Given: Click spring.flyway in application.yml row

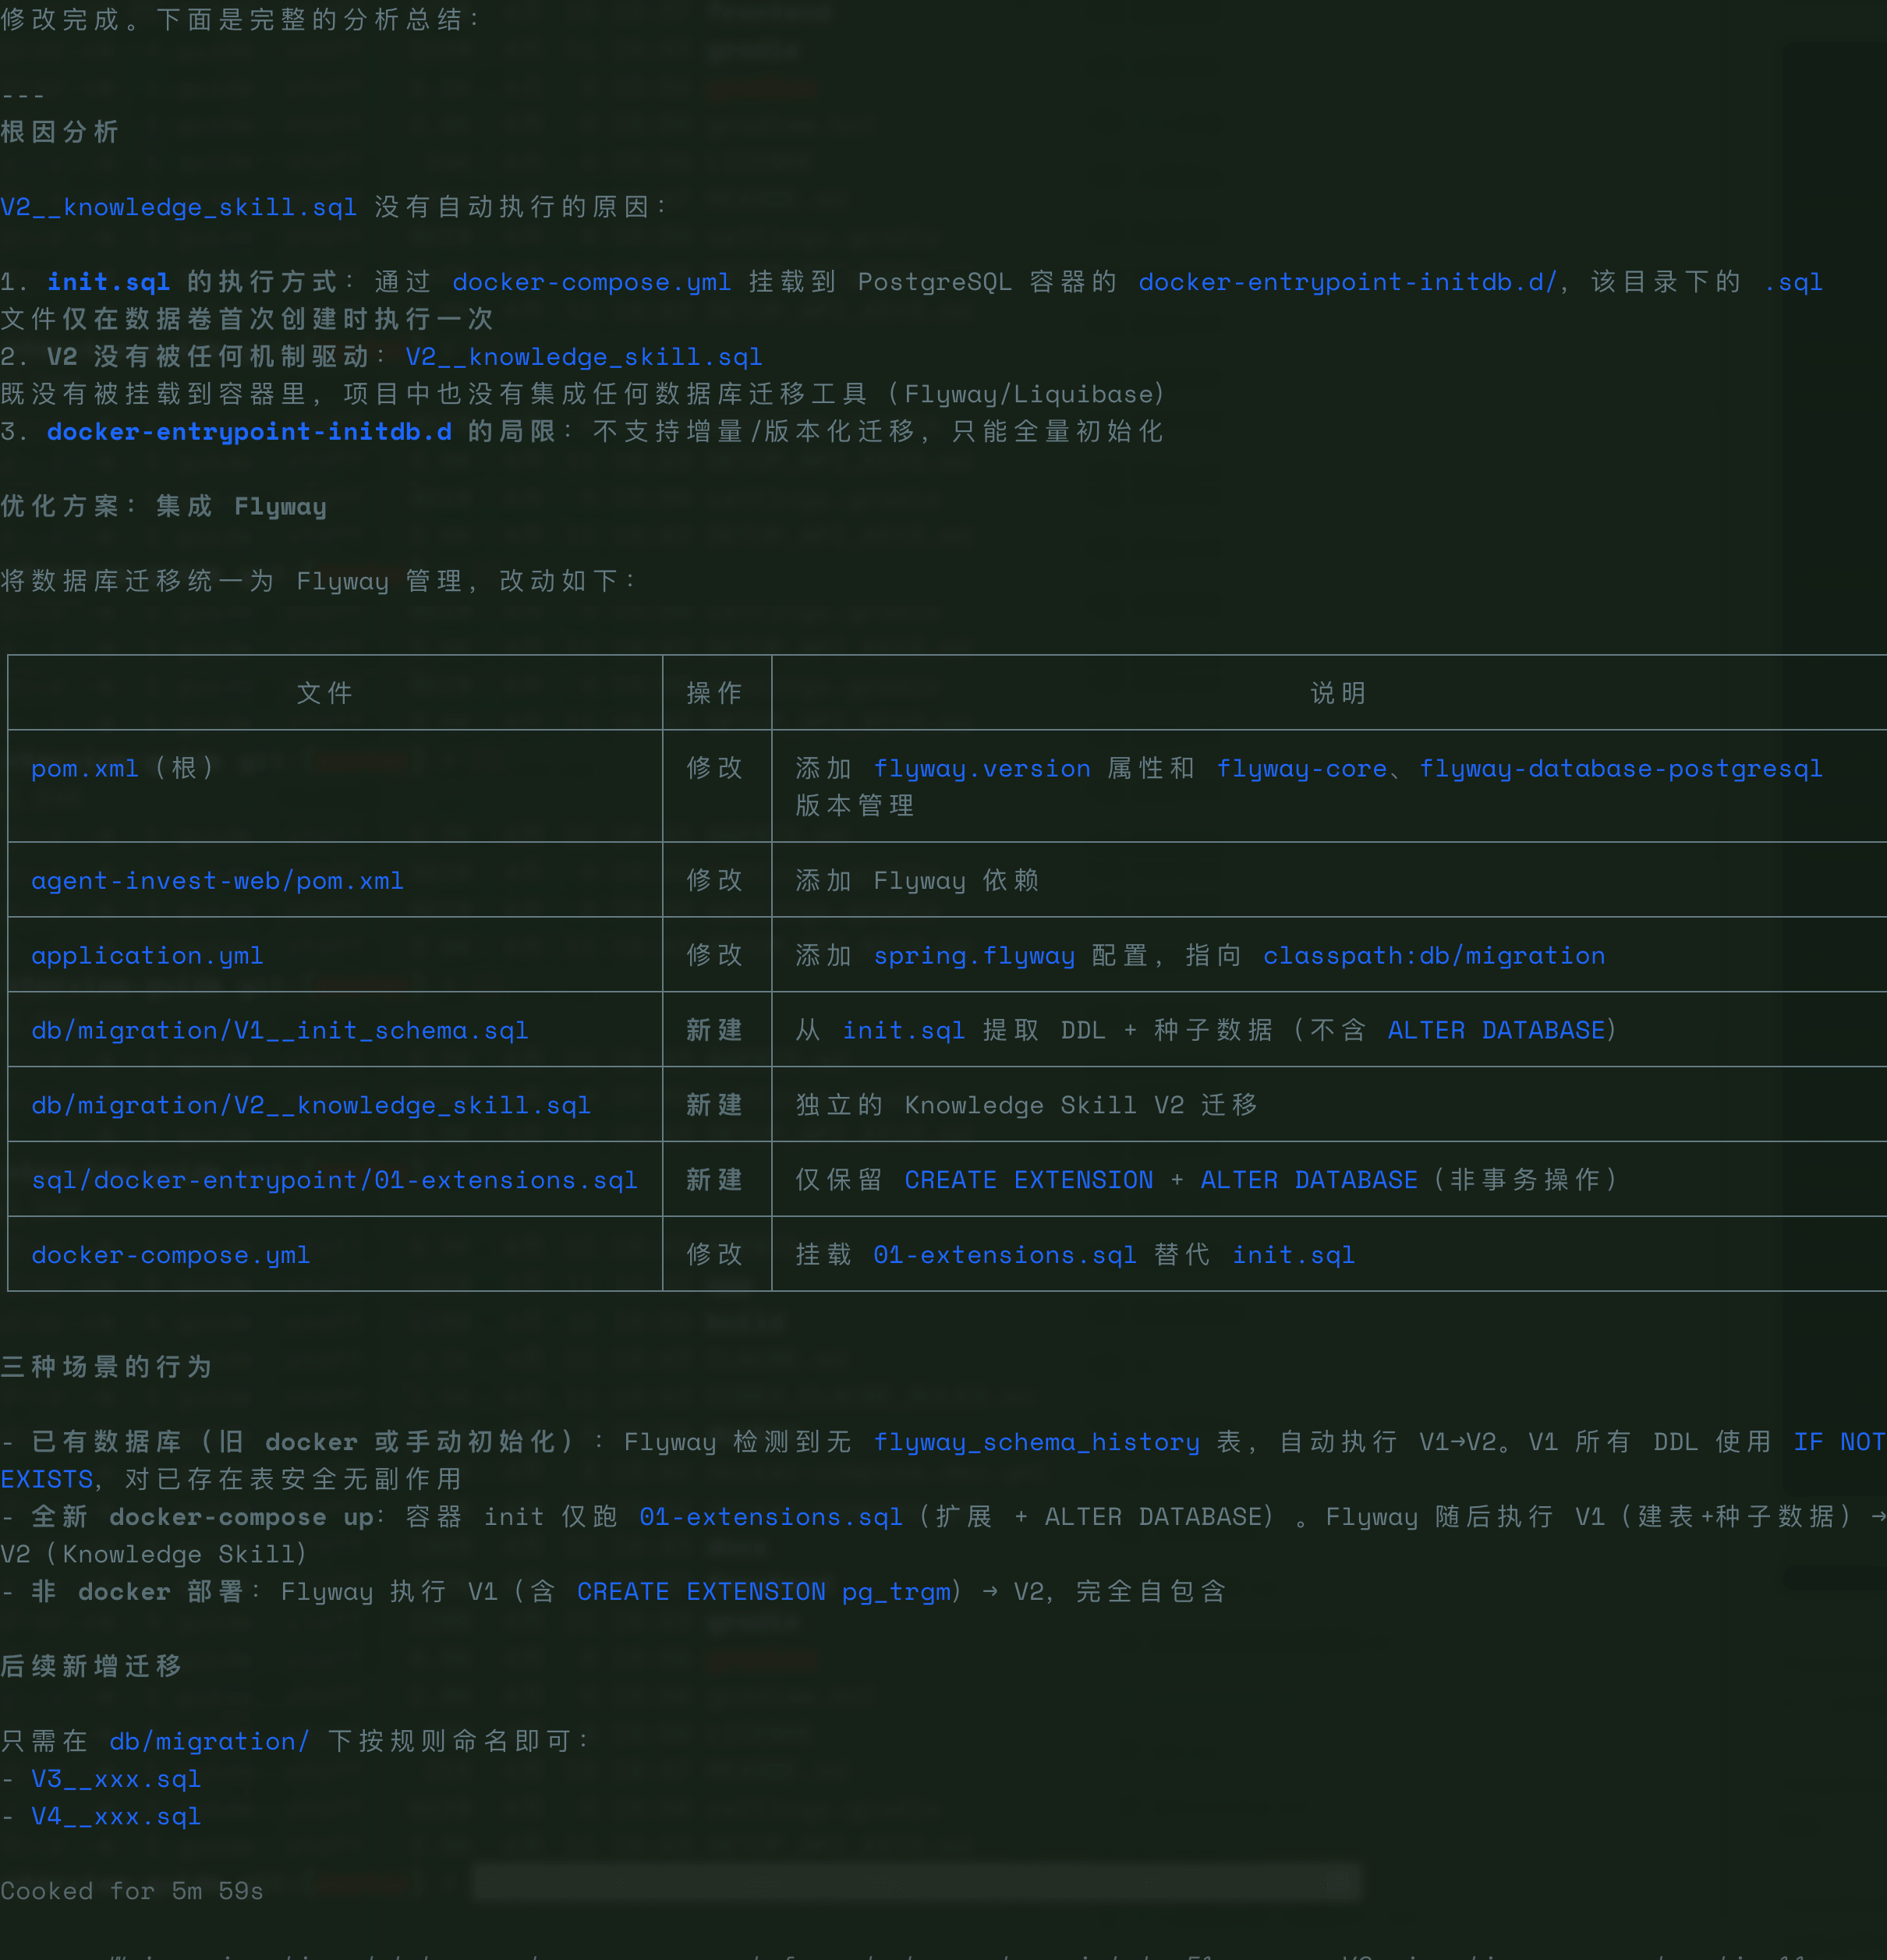Looking at the screenshot, I should coord(974,955).
